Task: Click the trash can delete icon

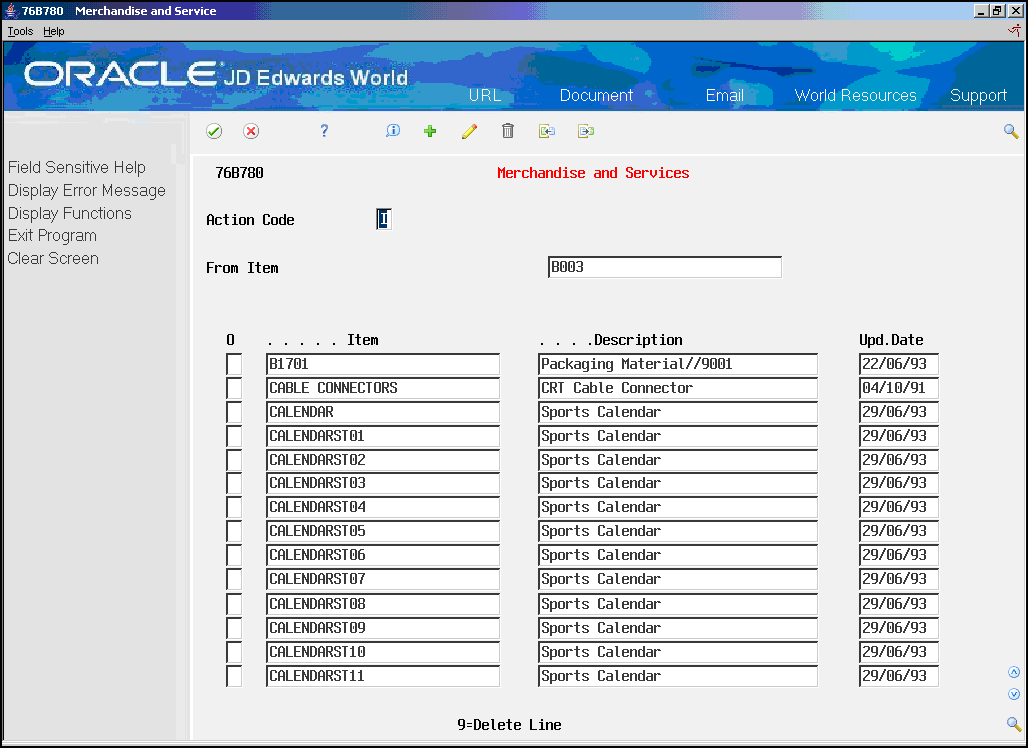Action: (x=508, y=131)
